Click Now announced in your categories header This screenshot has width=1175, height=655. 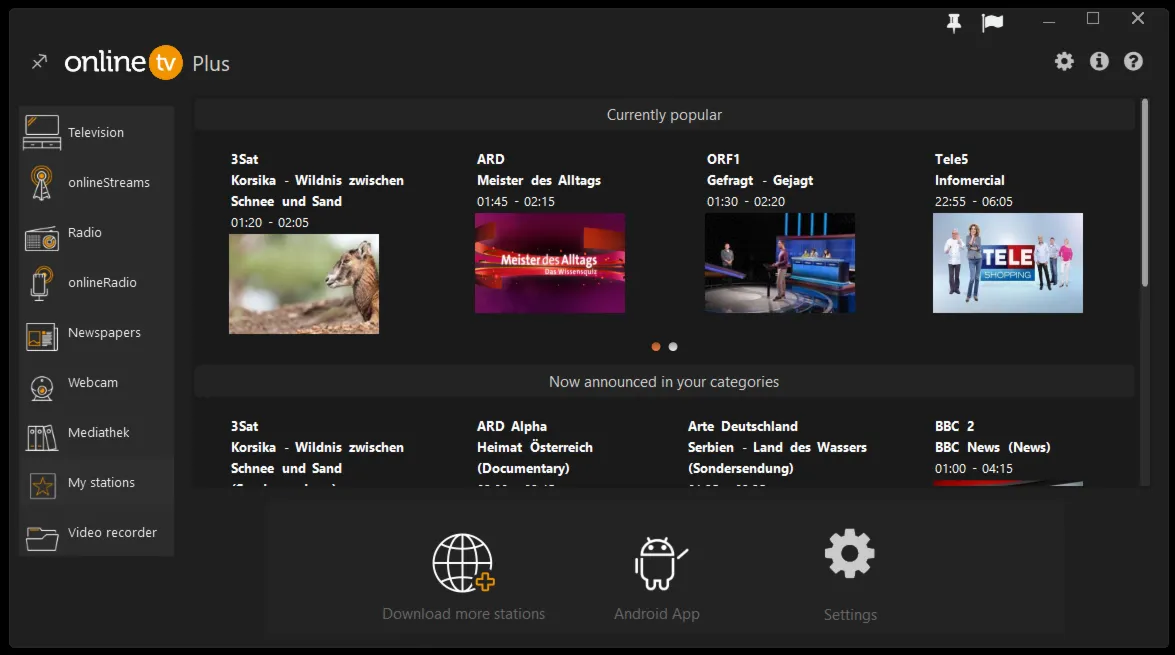(x=664, y=382)
